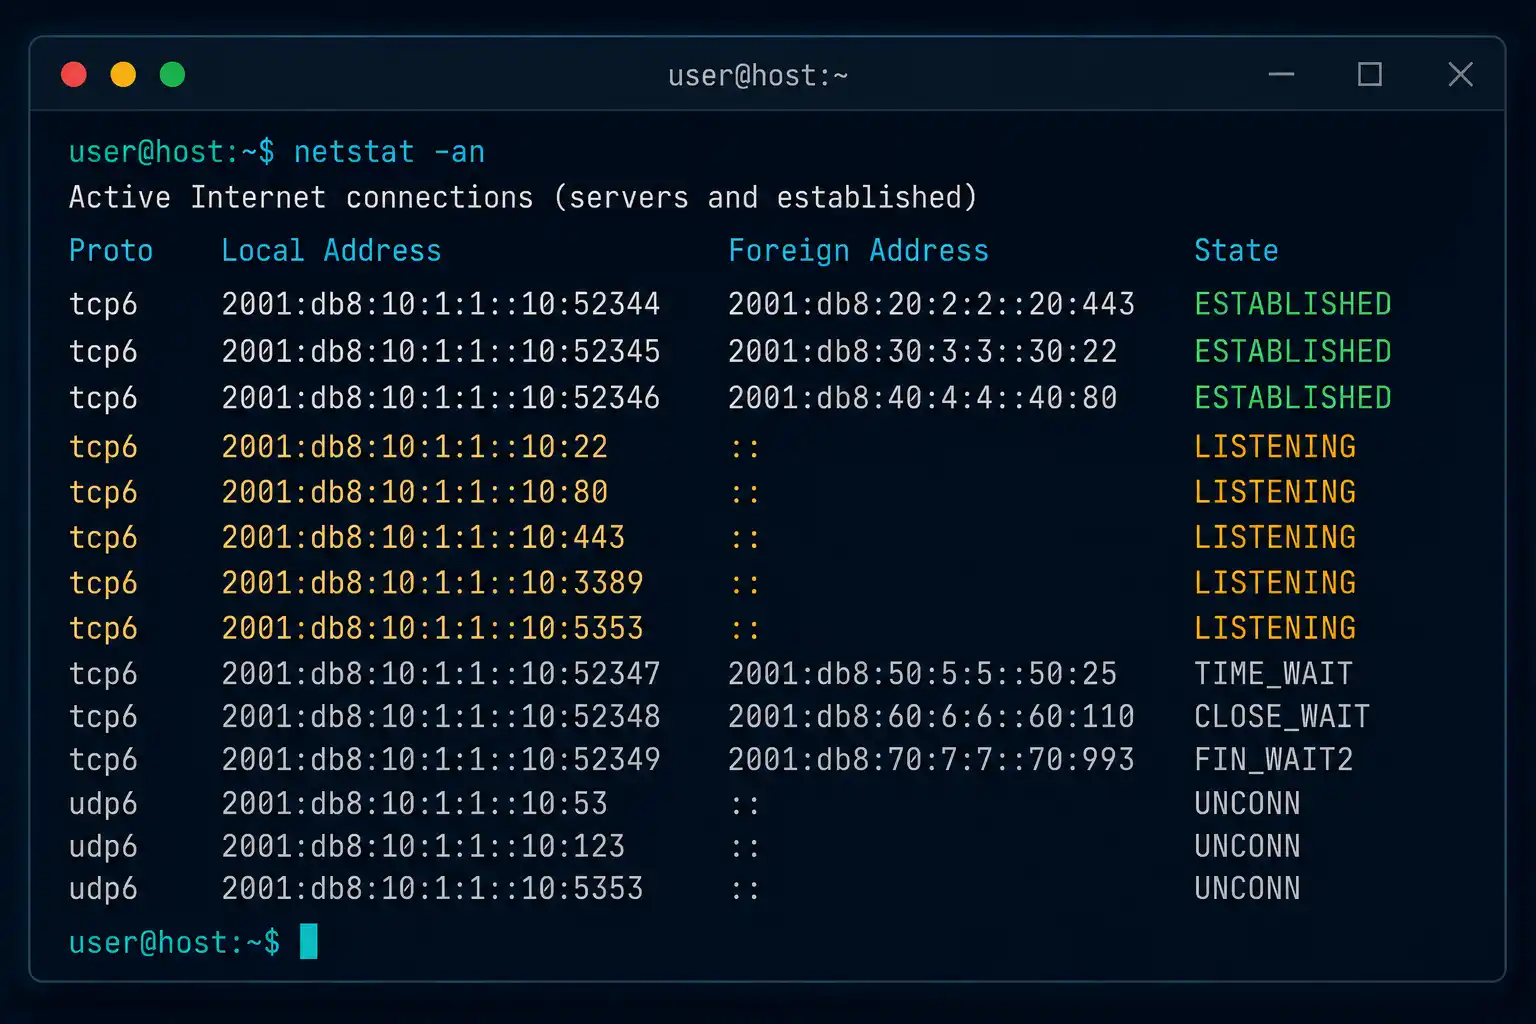This screenshot has width=1536, height=1024.
Task: Click the Local Address column header
Action: (331, 251)
